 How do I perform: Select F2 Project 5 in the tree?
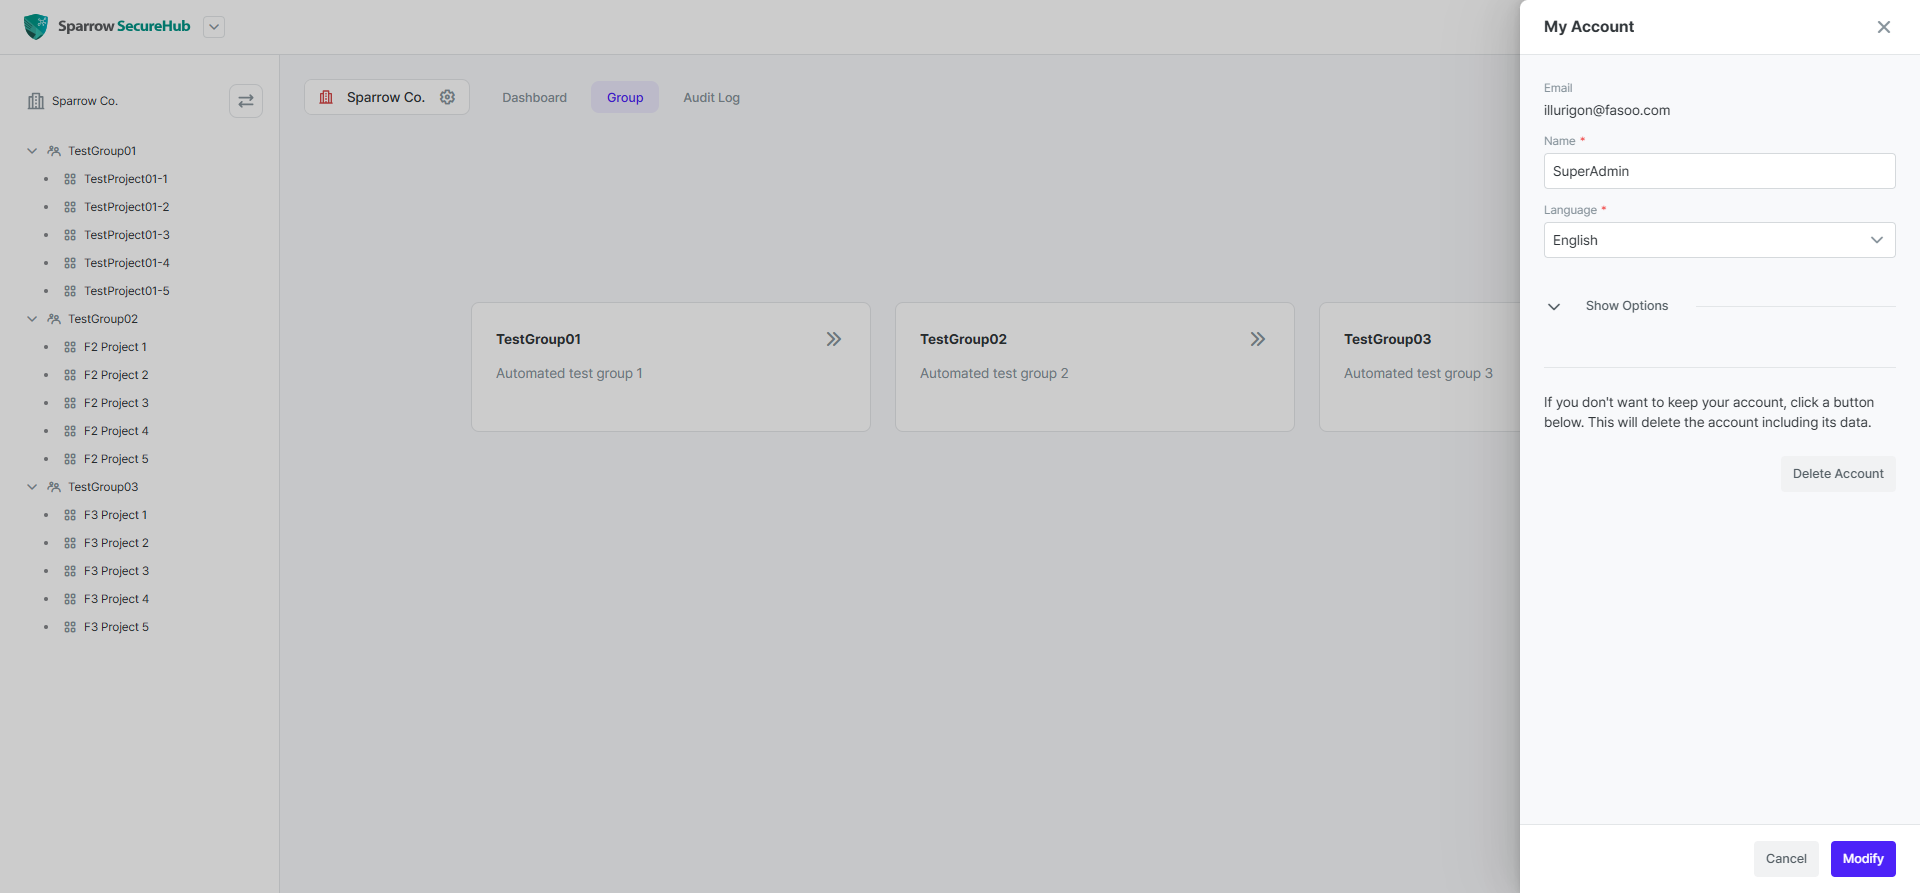tap(116, 459)
